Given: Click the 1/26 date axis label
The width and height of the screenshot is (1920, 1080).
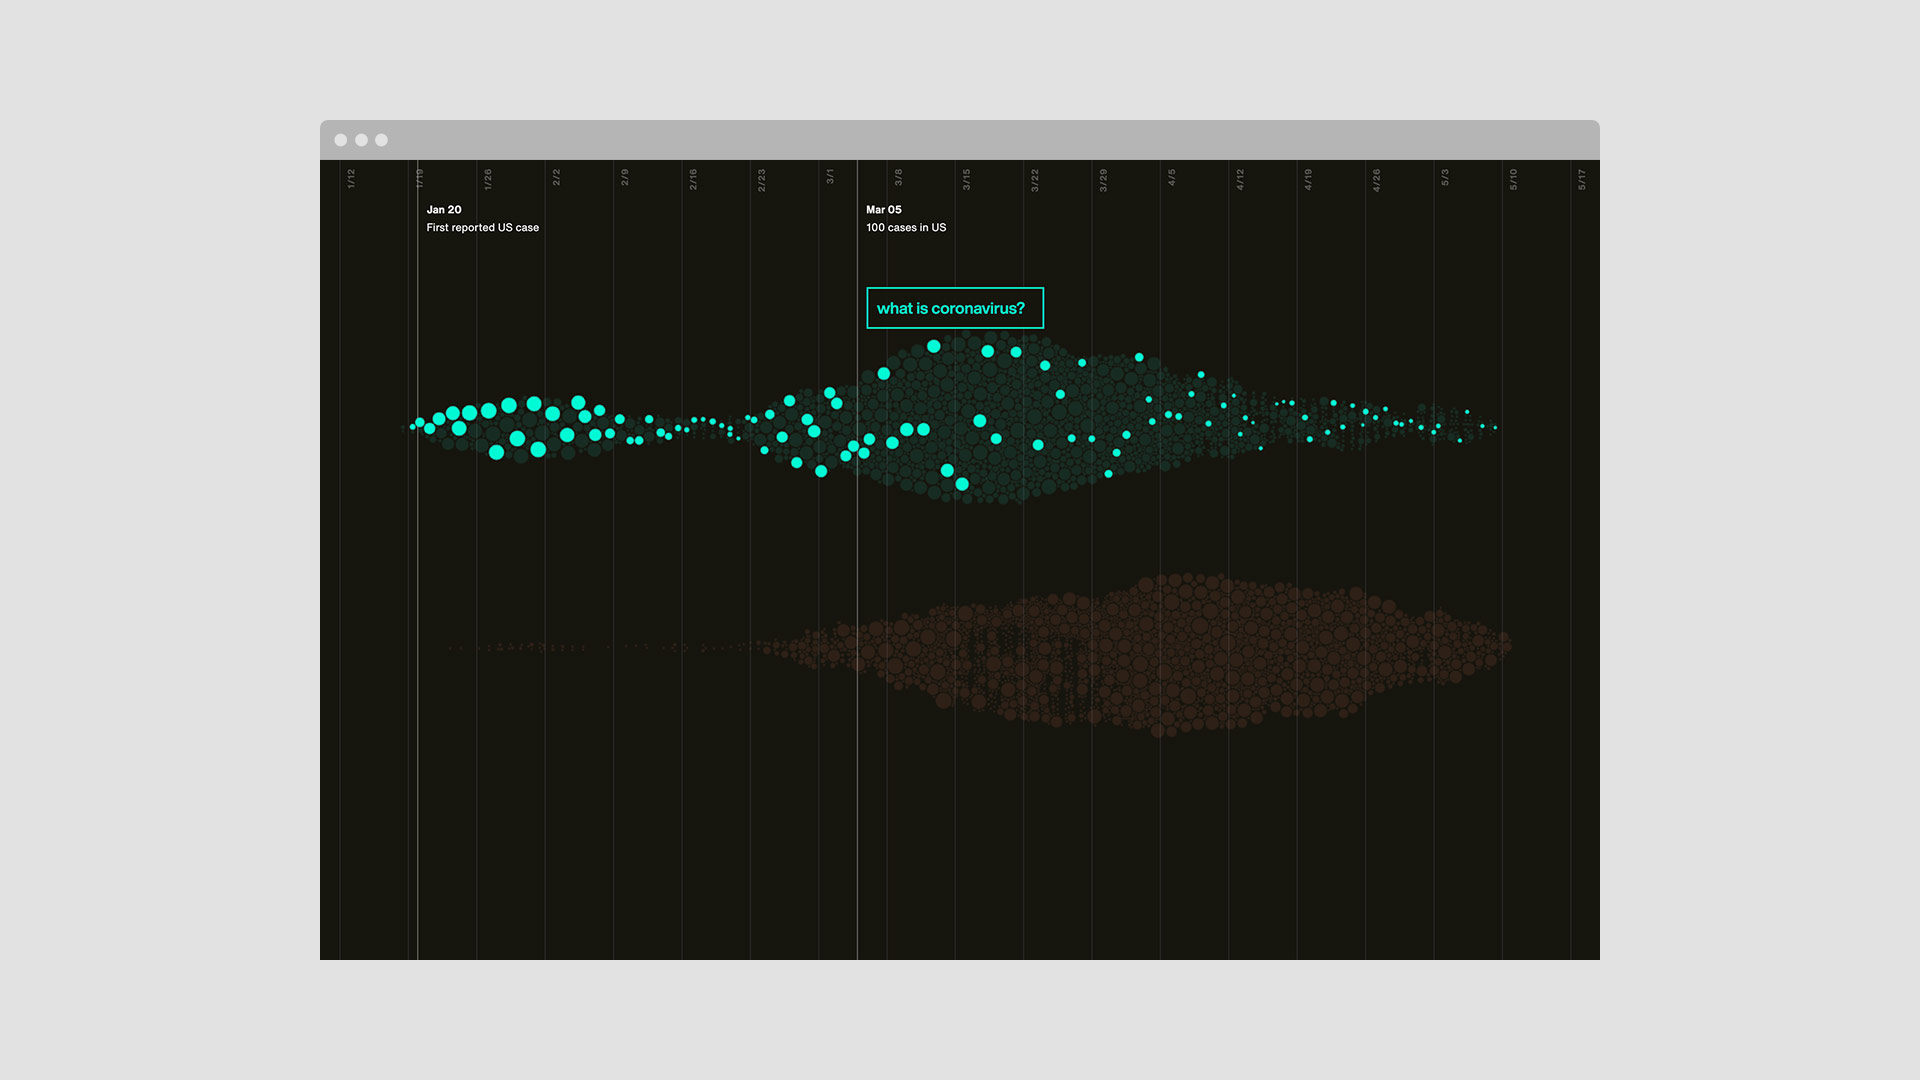Looking at the screenshot, I should click(x=488, y=179).
